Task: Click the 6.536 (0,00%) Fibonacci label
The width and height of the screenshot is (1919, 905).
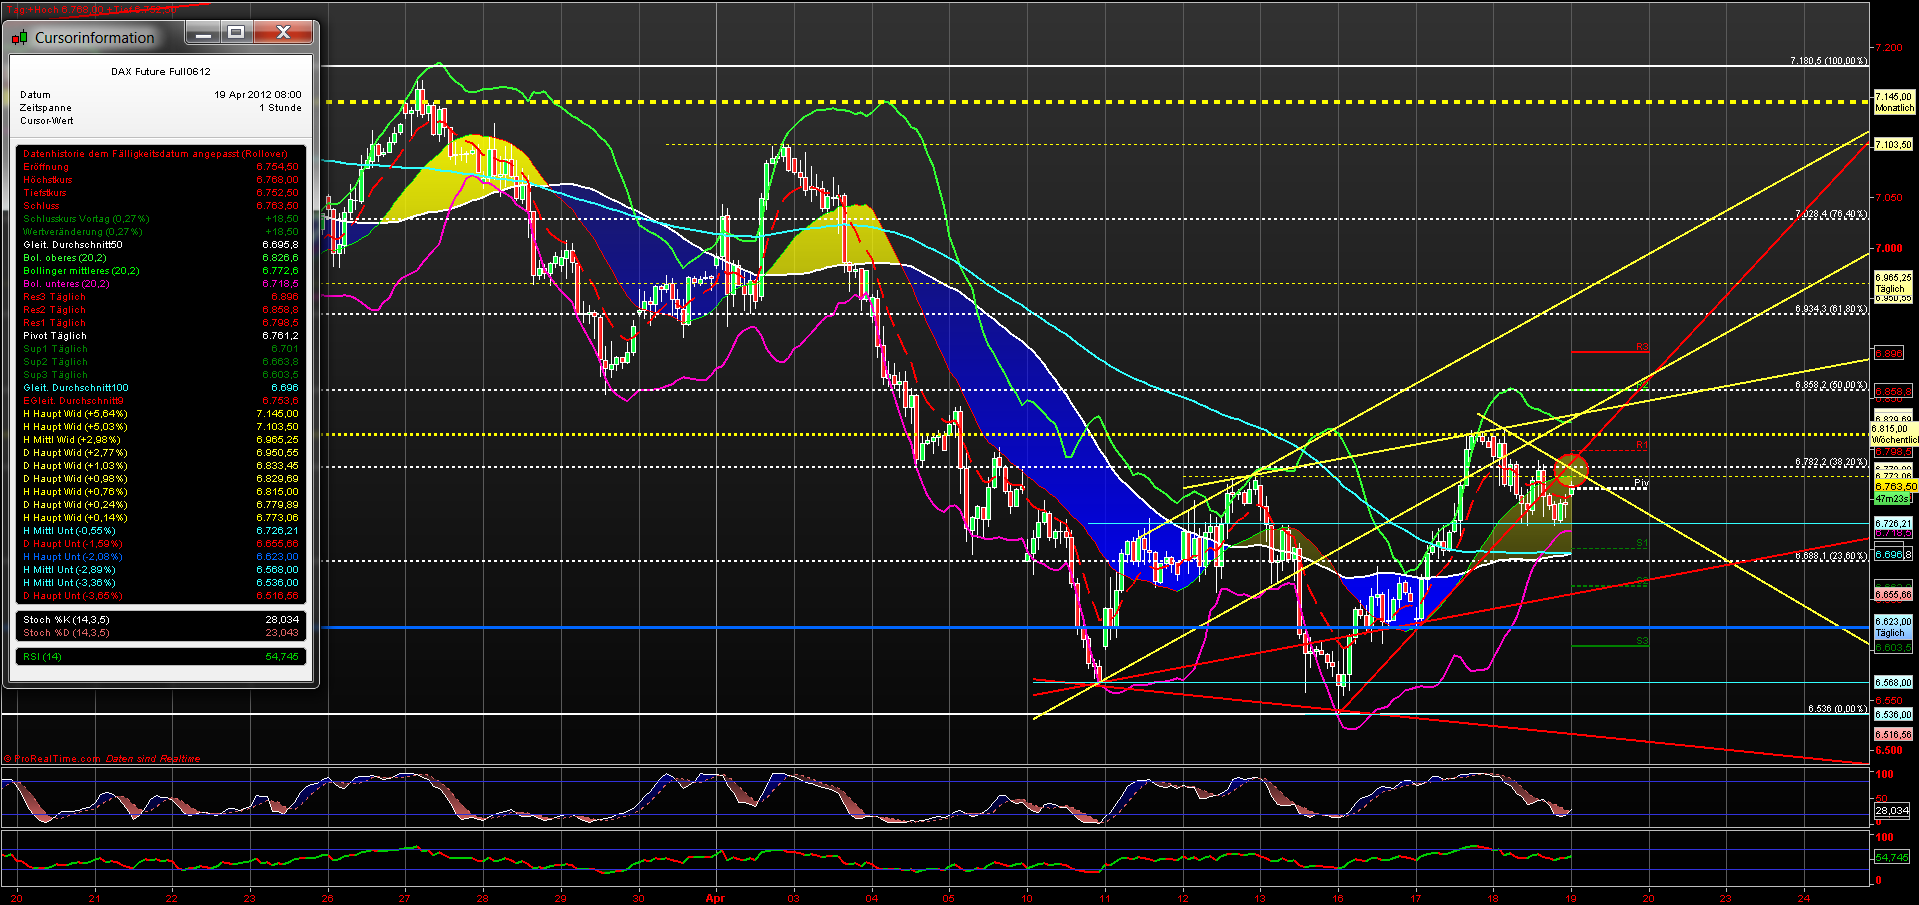Action: point(1837,709)
